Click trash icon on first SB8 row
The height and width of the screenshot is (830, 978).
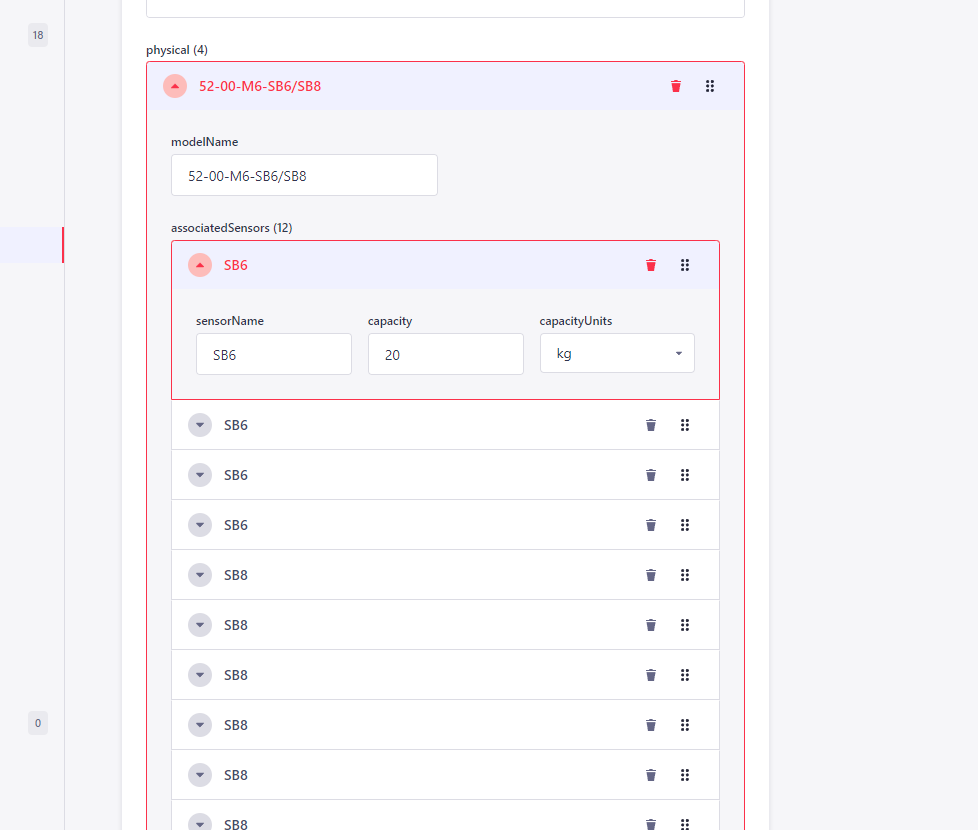pos(651,575)
